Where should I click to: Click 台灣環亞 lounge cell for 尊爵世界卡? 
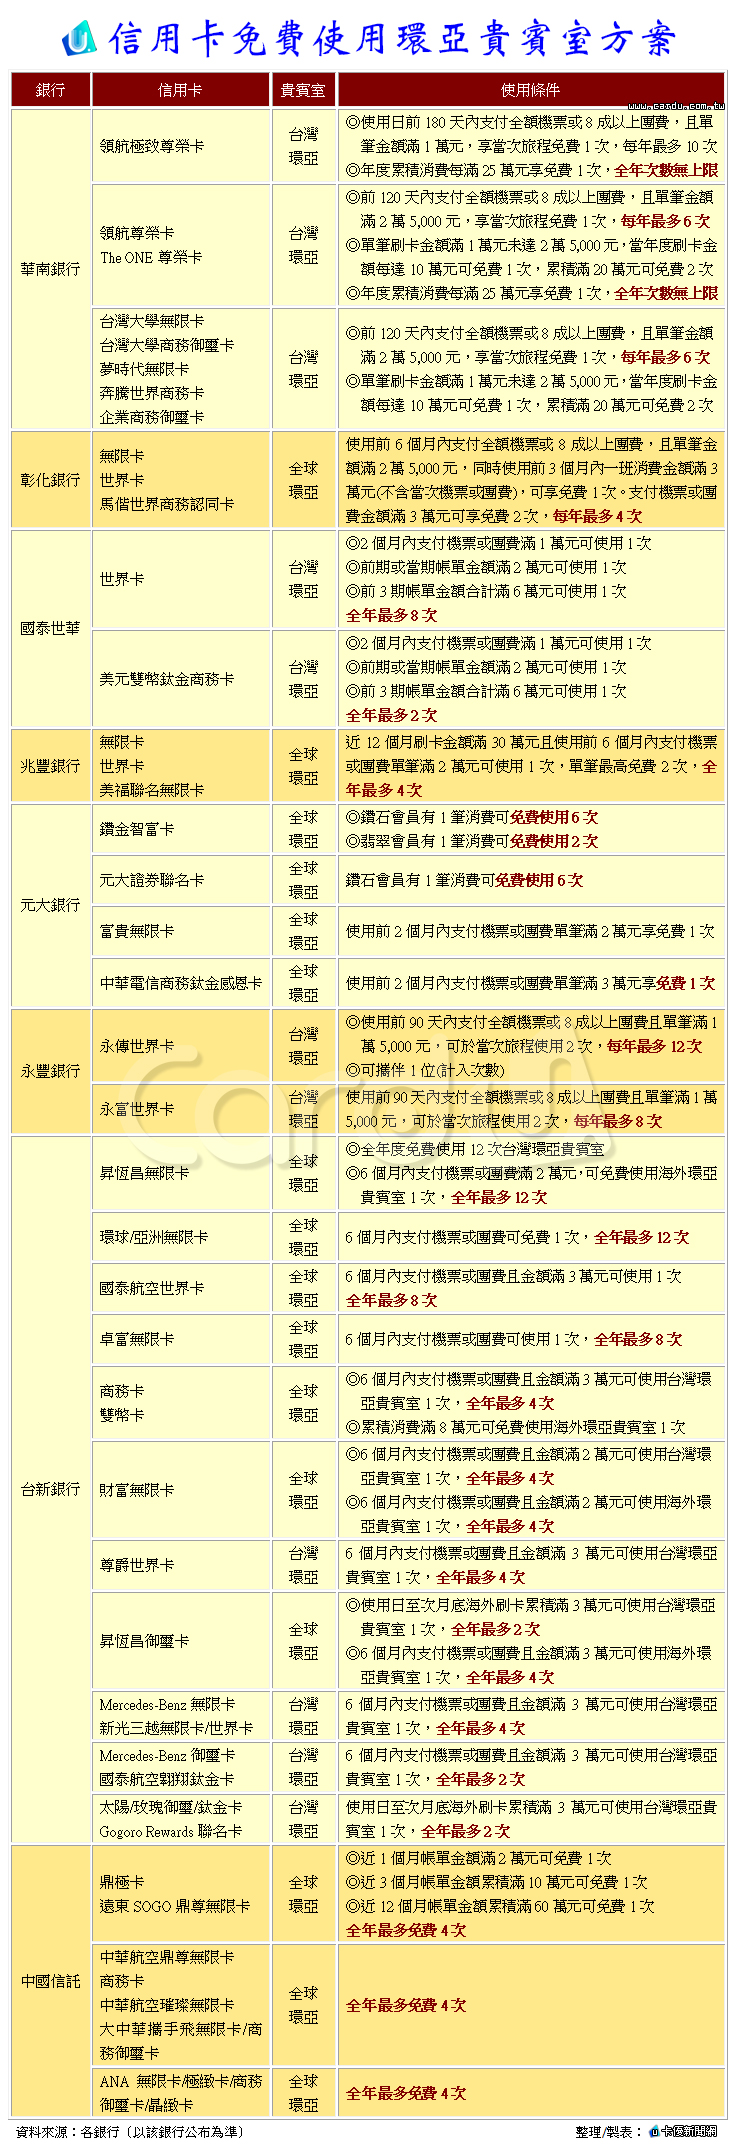click(303, 1565)
